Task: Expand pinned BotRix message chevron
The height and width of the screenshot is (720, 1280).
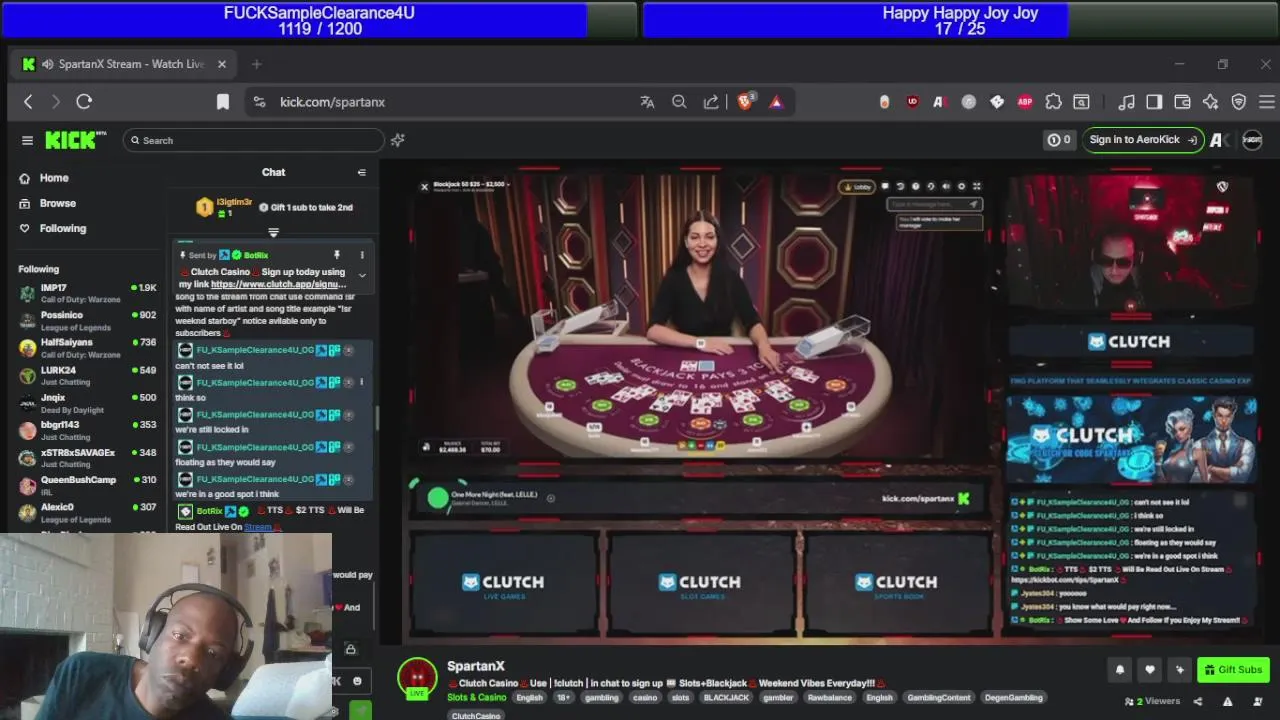Action: tap(362, 275)
